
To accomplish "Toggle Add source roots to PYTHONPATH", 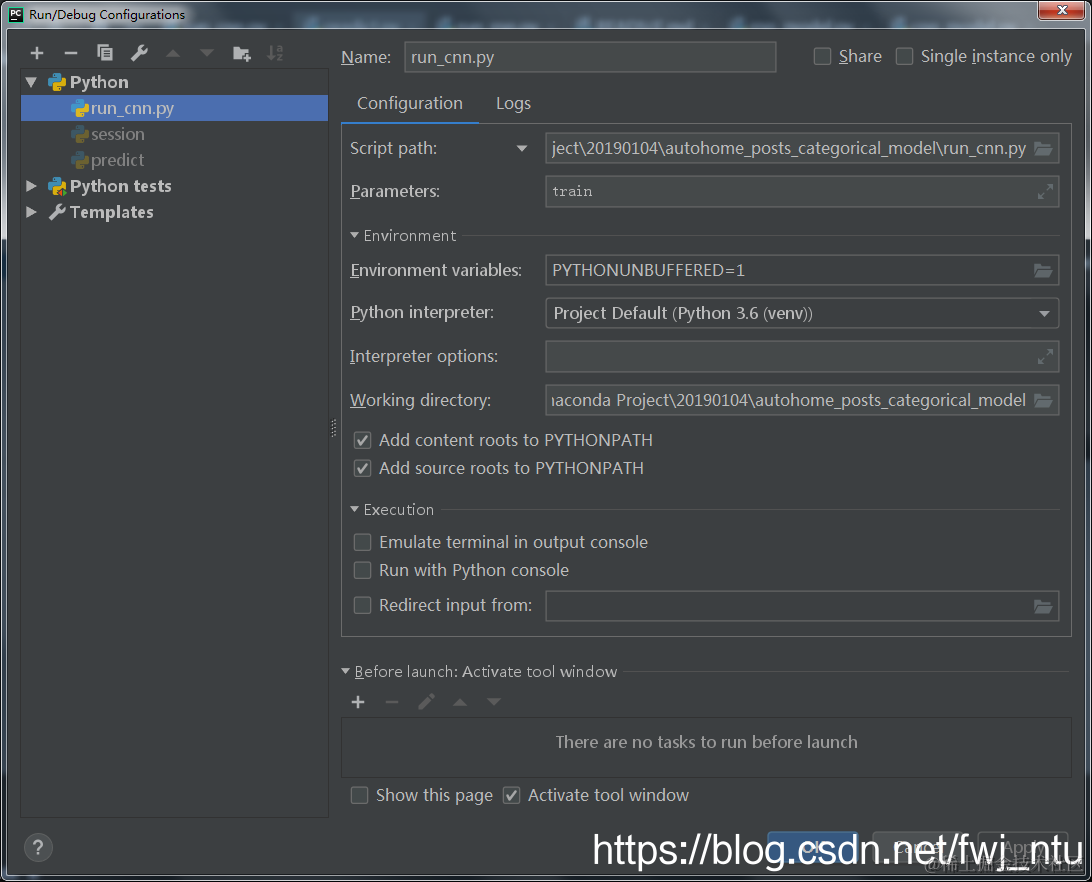I will click(362, 468).
